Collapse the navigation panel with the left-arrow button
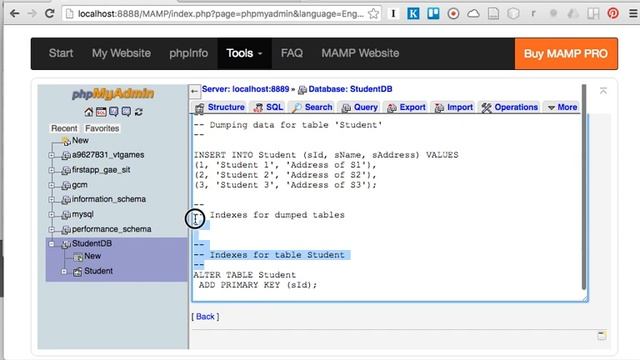This screenshot has width=640, height=360. pyautogui.click(x=194, y=91)
